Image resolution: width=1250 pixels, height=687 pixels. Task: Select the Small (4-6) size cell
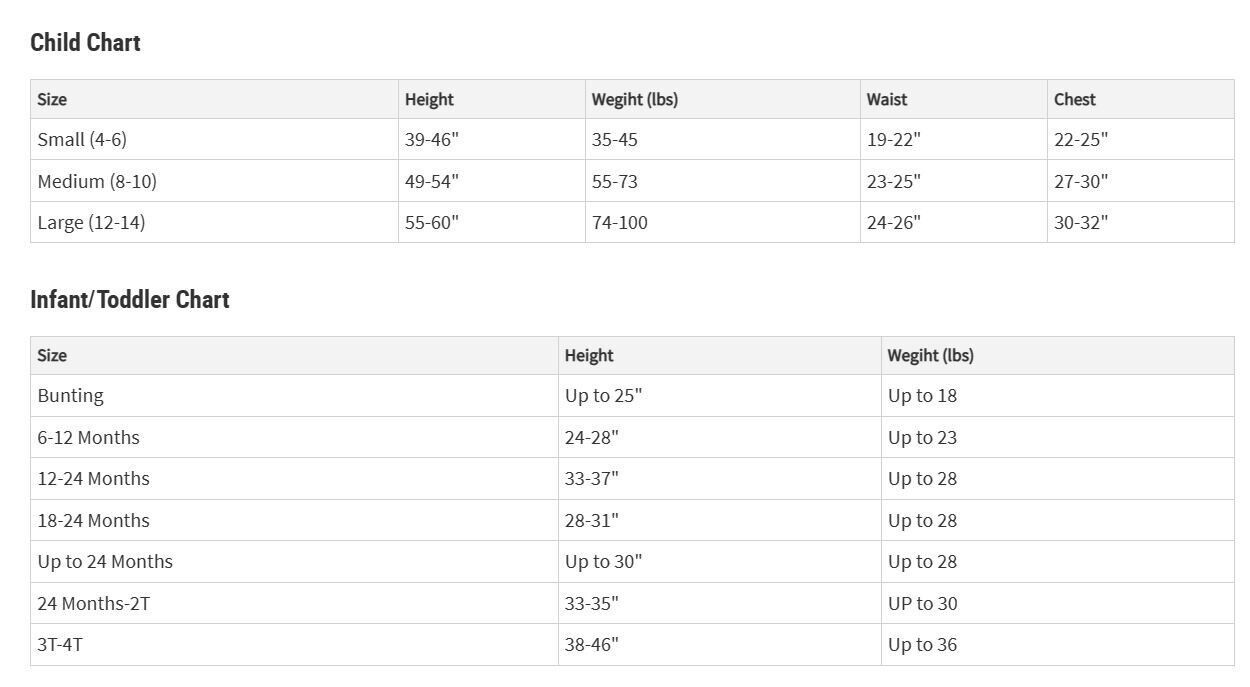[x=214, y=139]
